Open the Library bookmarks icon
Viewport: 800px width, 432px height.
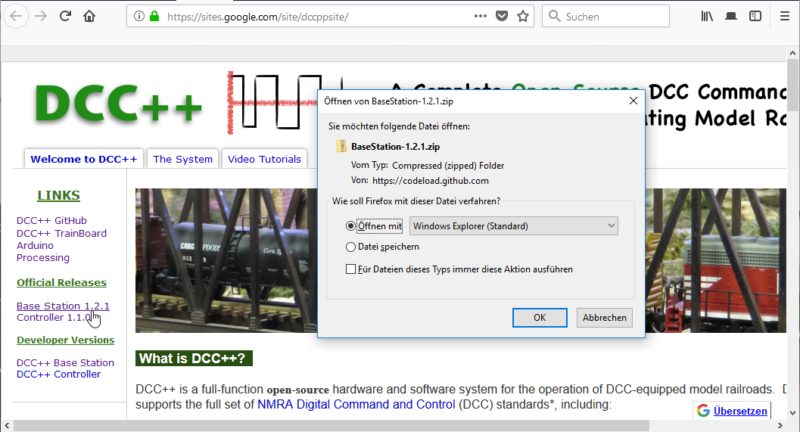[x=707, y=16]
